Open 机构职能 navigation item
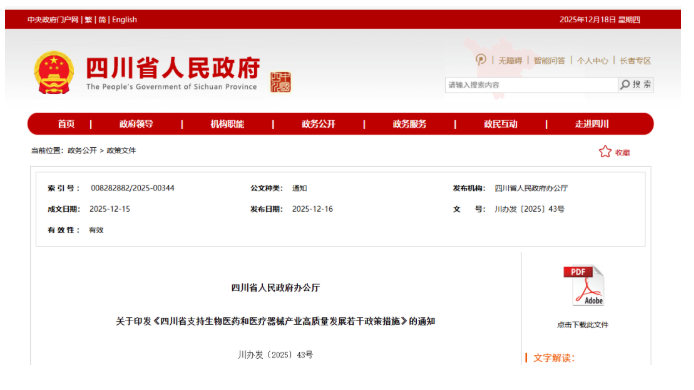Viewport: 694px width, 390px height. (x=227, y=124)
